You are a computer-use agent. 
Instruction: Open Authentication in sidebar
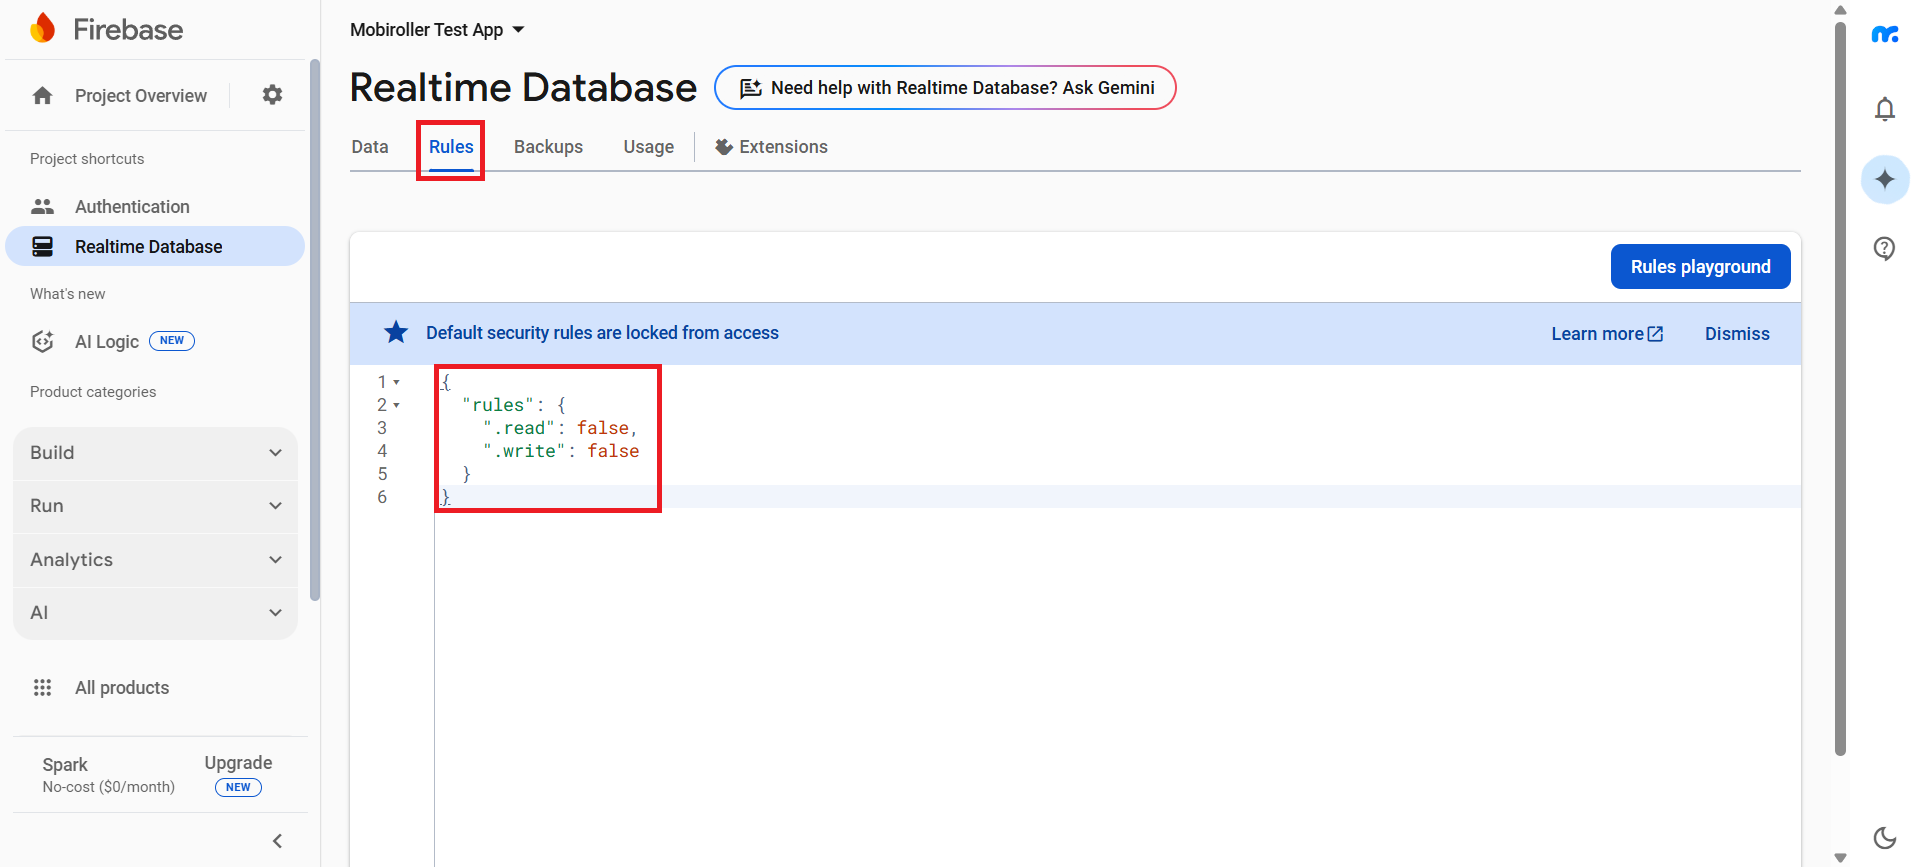(x=155, y=207)
